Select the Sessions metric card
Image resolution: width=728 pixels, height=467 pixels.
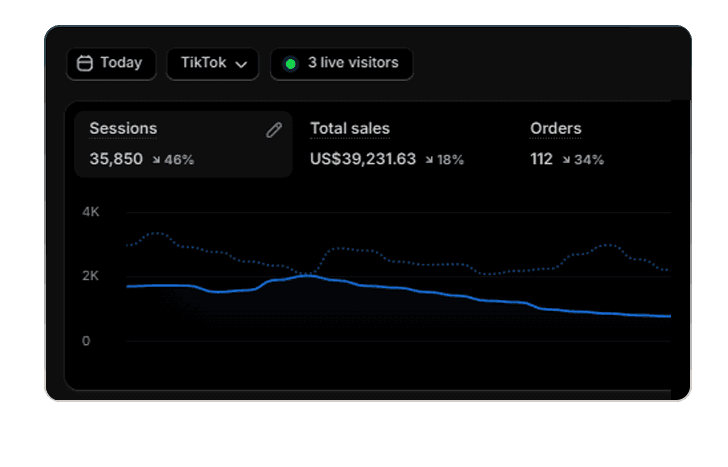[x=183, y=144]
